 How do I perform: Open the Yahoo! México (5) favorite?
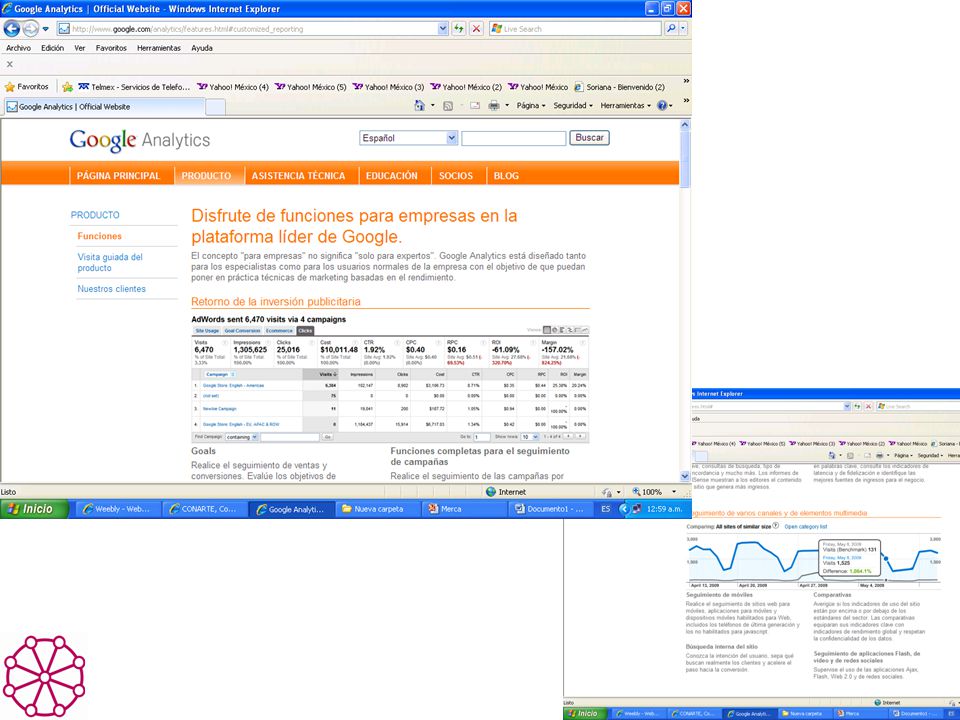tap(310, 87)
